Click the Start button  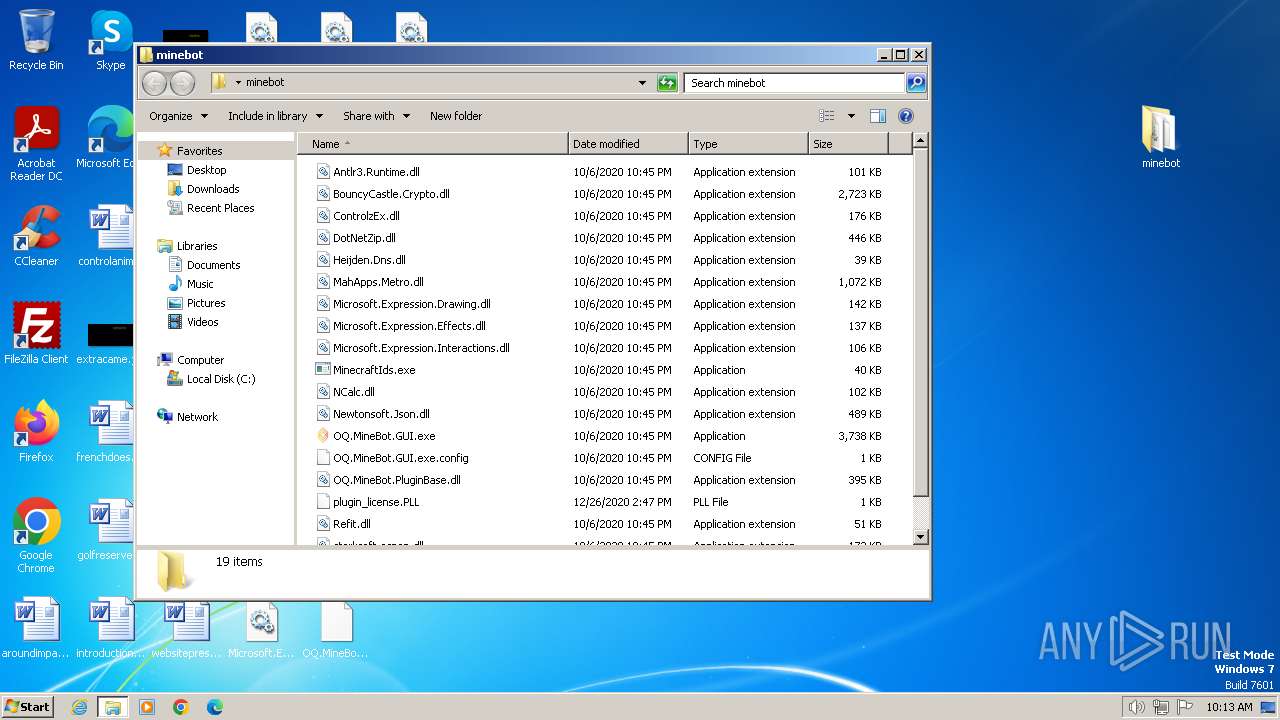tap(27, 706)
